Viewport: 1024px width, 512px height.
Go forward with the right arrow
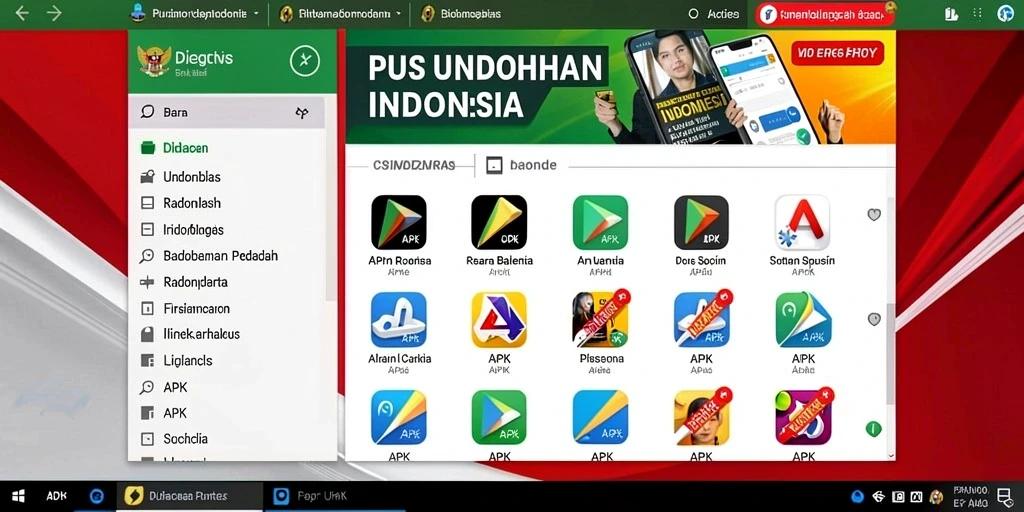coord(54,13)
